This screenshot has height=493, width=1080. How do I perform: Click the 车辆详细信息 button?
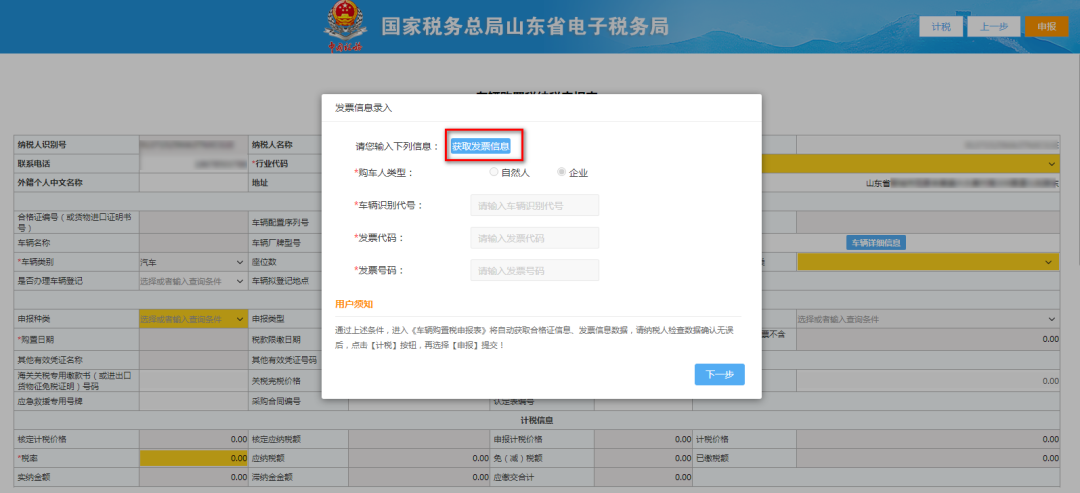[x=875, y=242]
